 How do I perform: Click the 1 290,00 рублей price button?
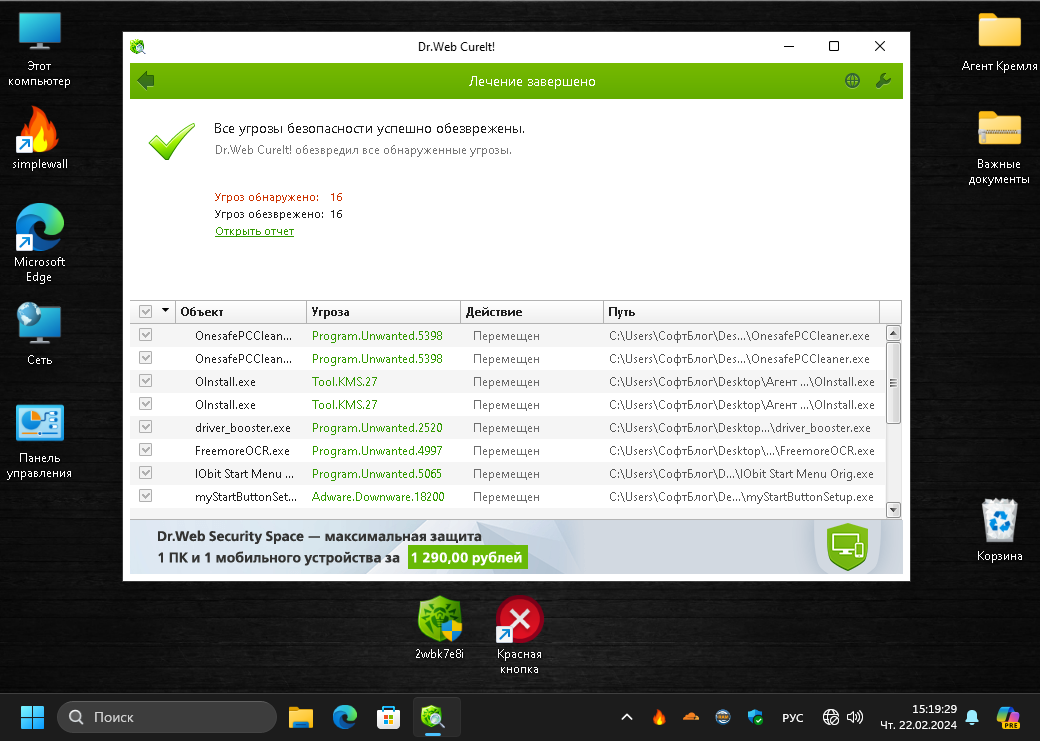point(468,558)
